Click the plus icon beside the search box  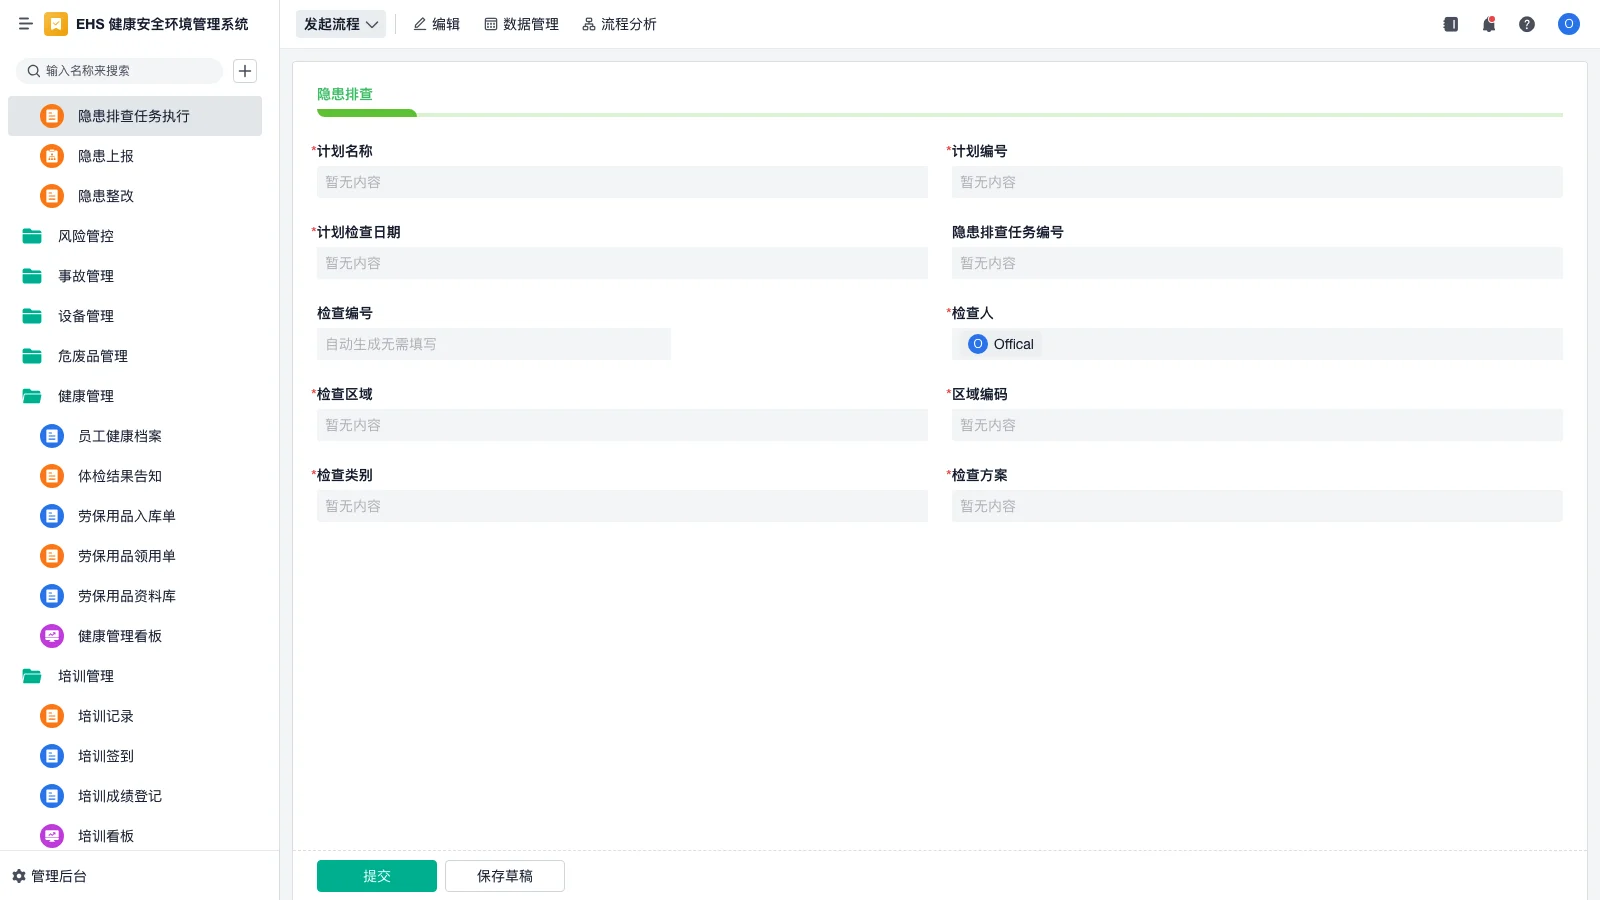[245, 71]
